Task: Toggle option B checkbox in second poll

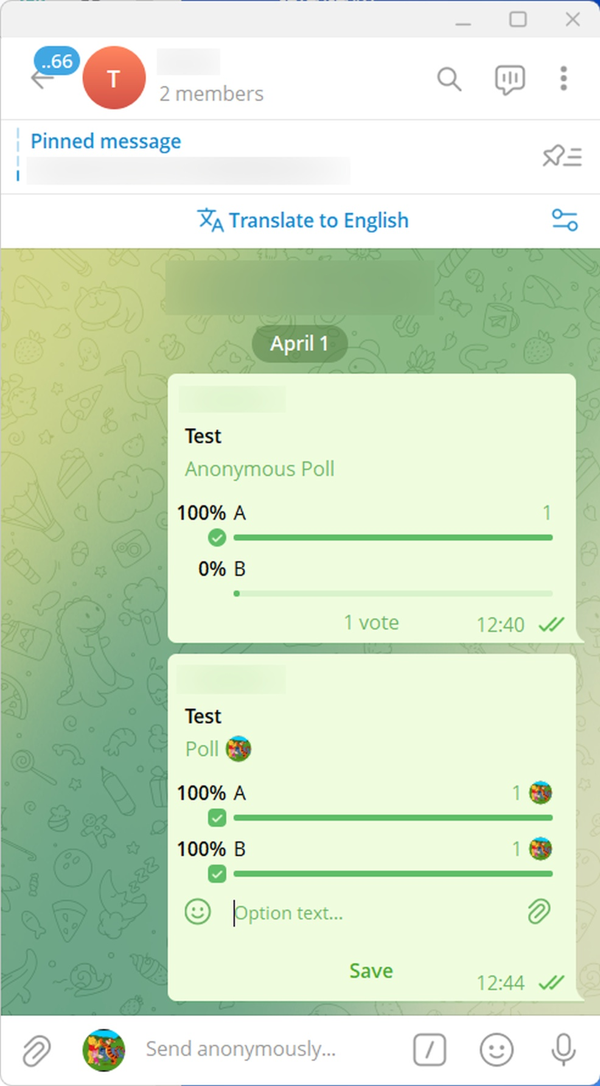Action: coord(217,874)
